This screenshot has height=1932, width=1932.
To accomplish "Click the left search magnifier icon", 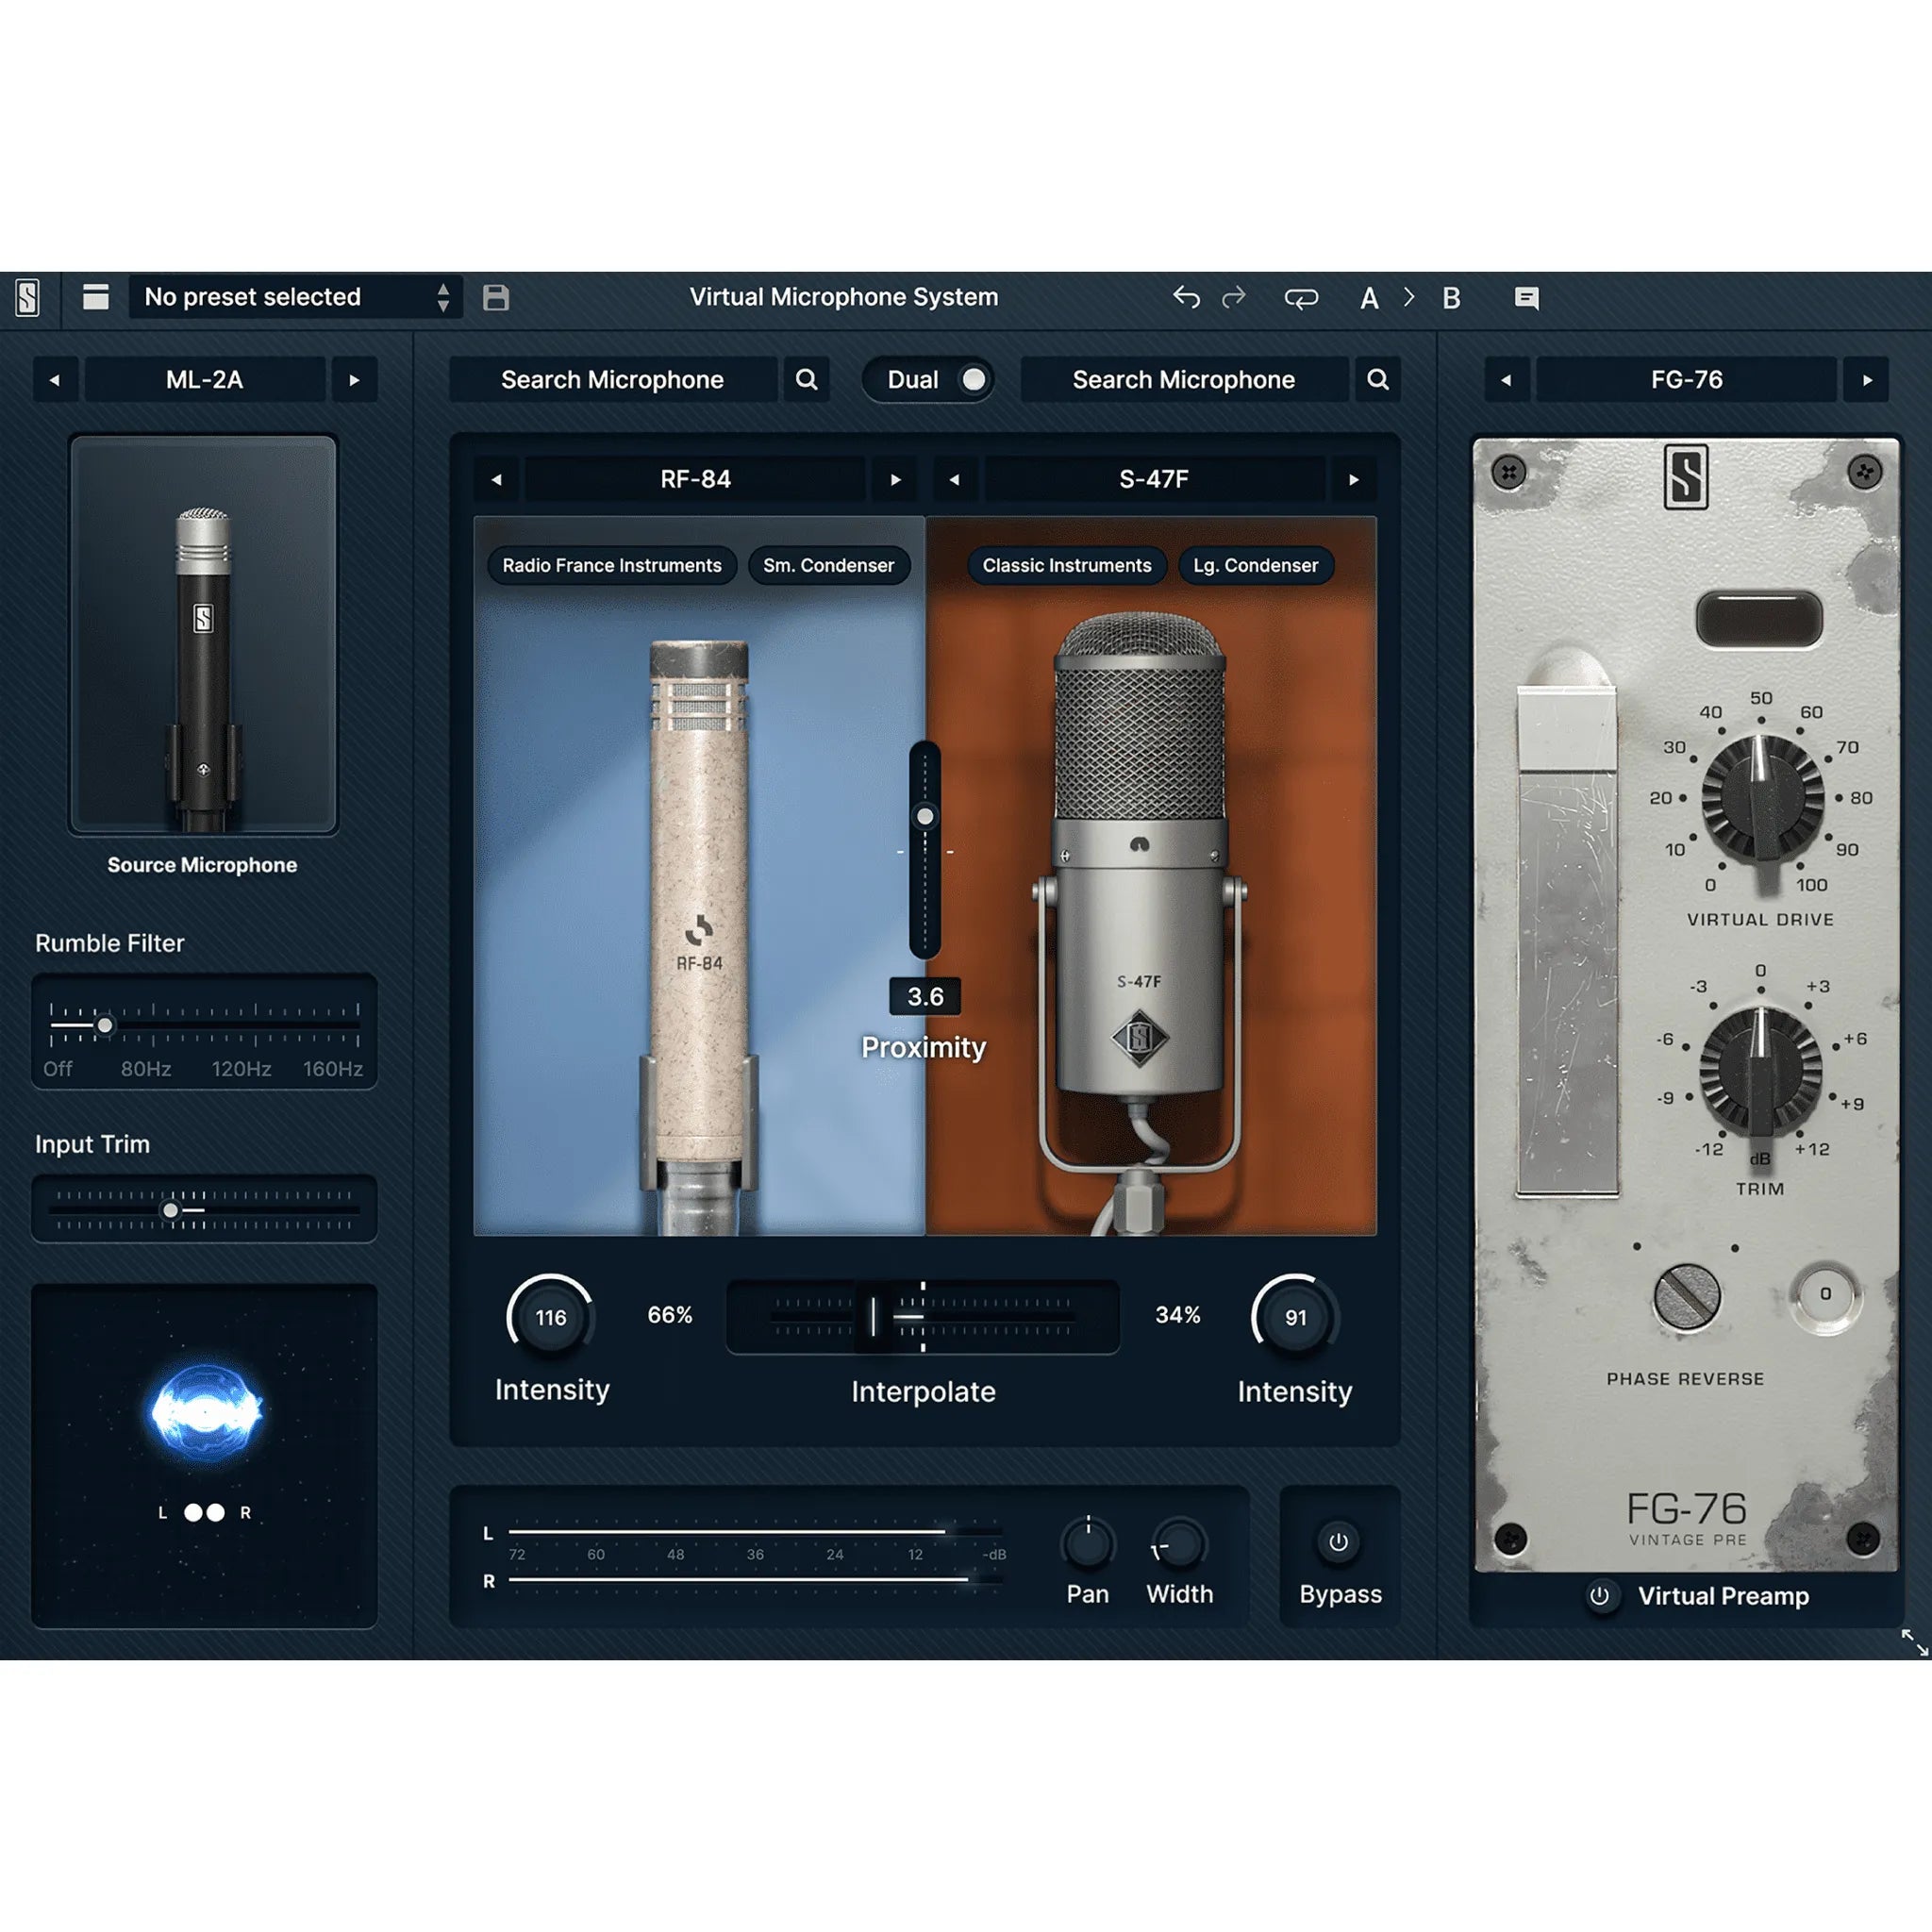I will tap(806, 380).
